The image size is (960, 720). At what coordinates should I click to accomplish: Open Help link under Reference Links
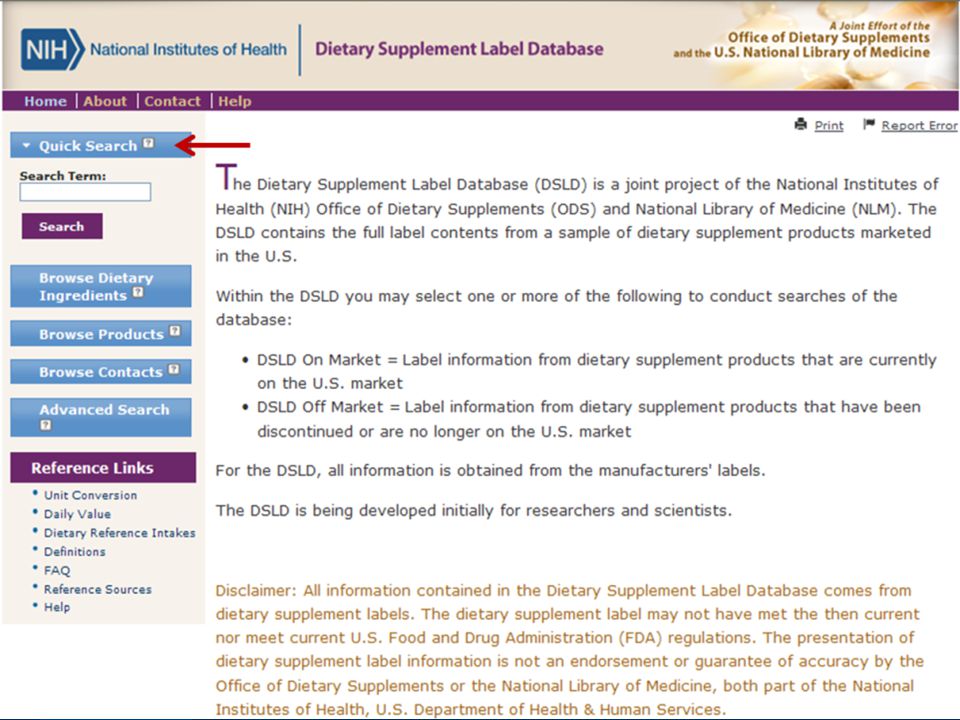click(x=57, y=607)
